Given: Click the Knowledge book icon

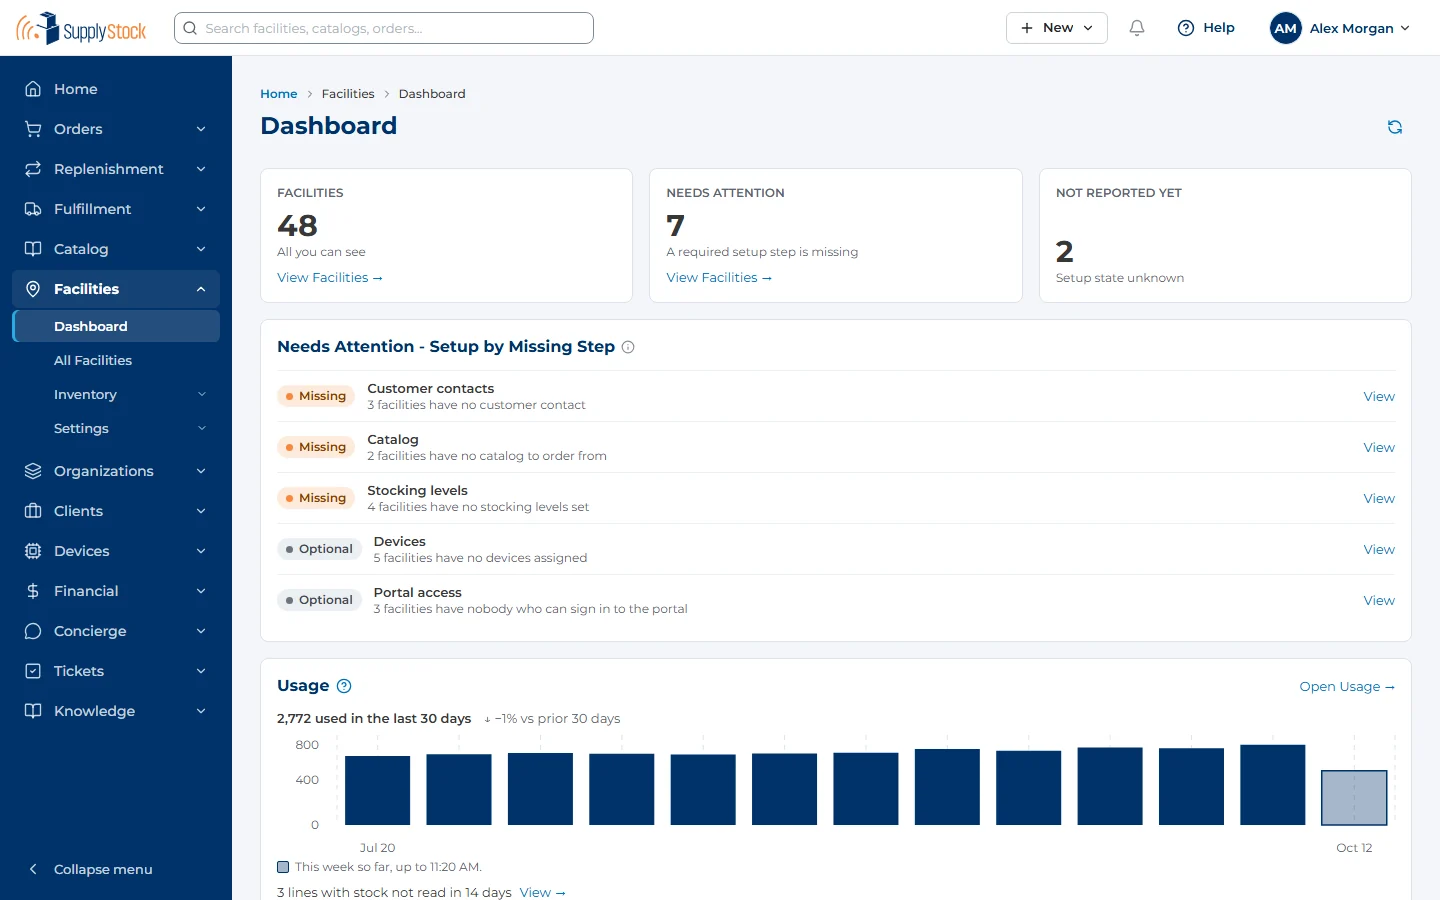Looking at the screenshot, I should pyautogui.click(x=33, y=711).
